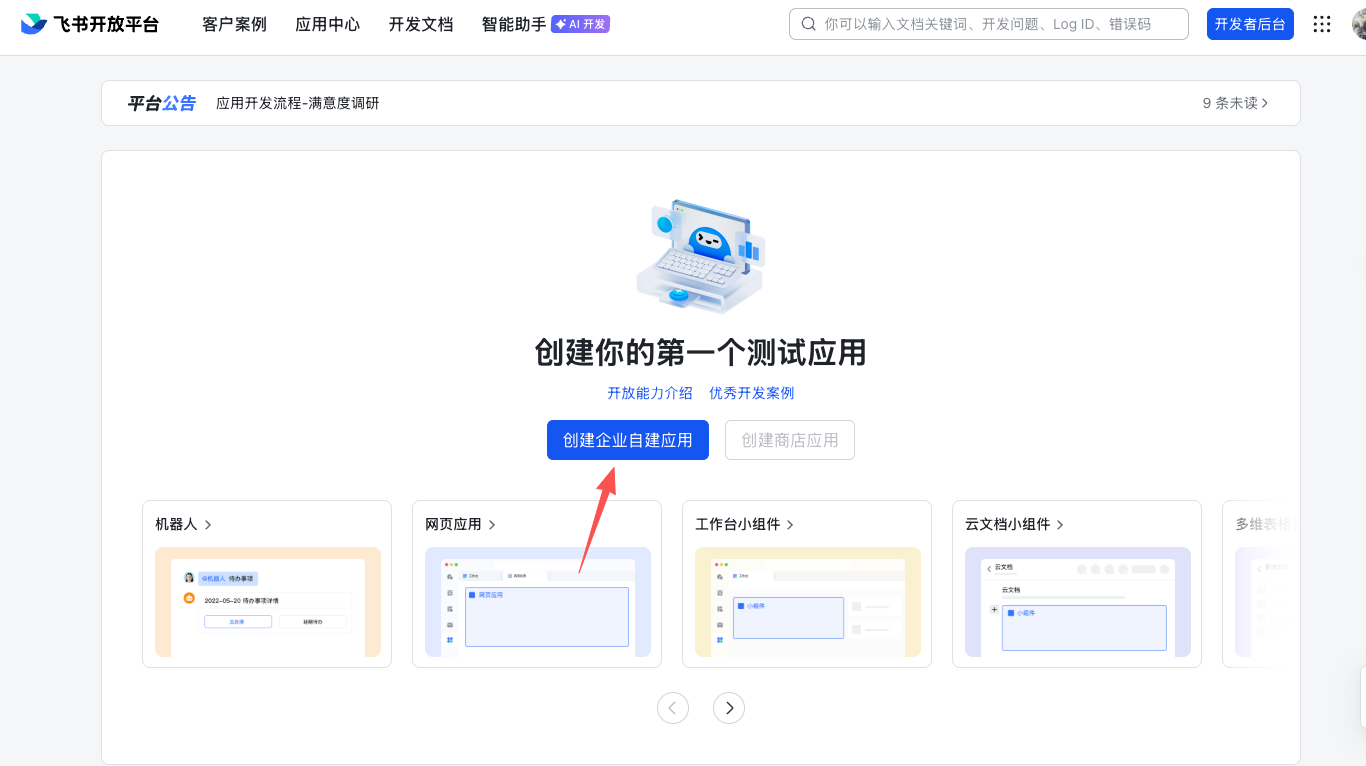This screenshot has height=766, width=1366.
Task: Click the 创建企业自建应用 button
Action: point(627,440)
